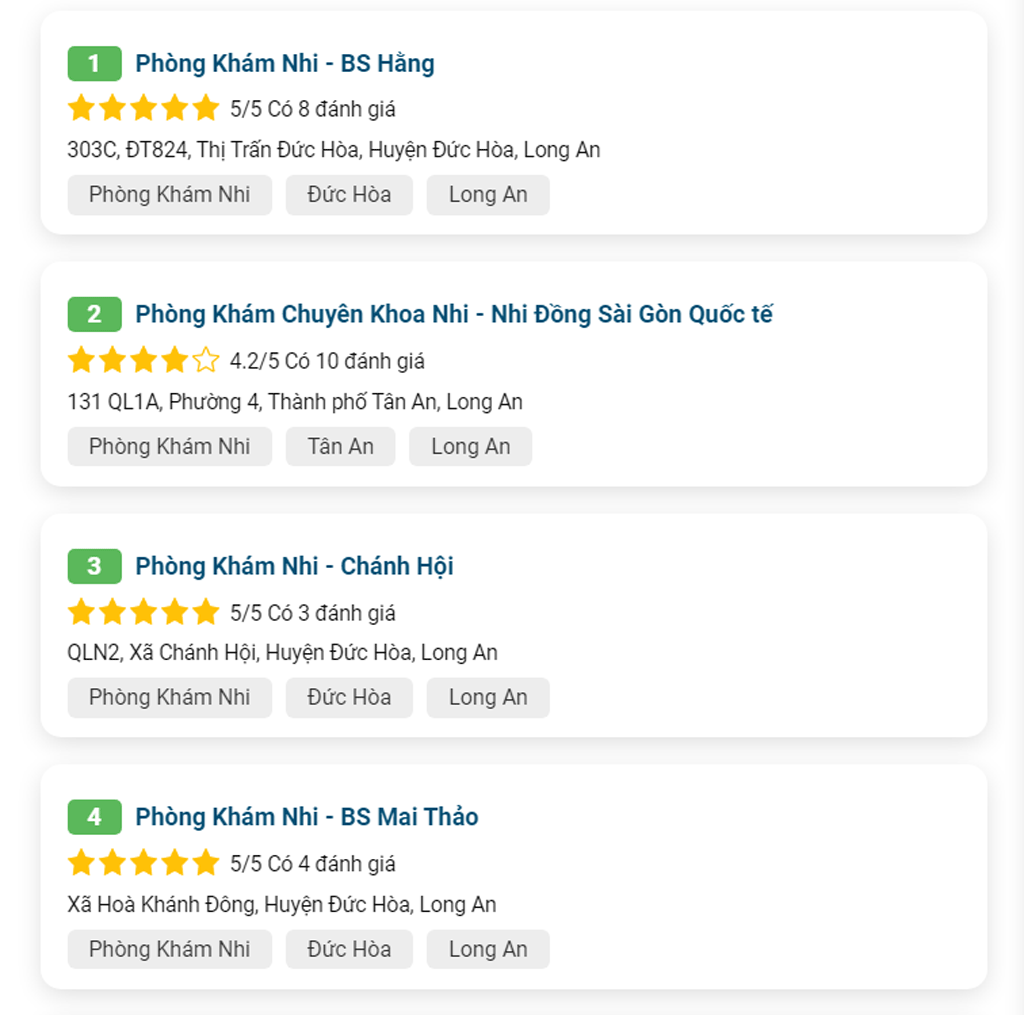
Task: Click the green number 4 badge
Action: click(95, 817)
